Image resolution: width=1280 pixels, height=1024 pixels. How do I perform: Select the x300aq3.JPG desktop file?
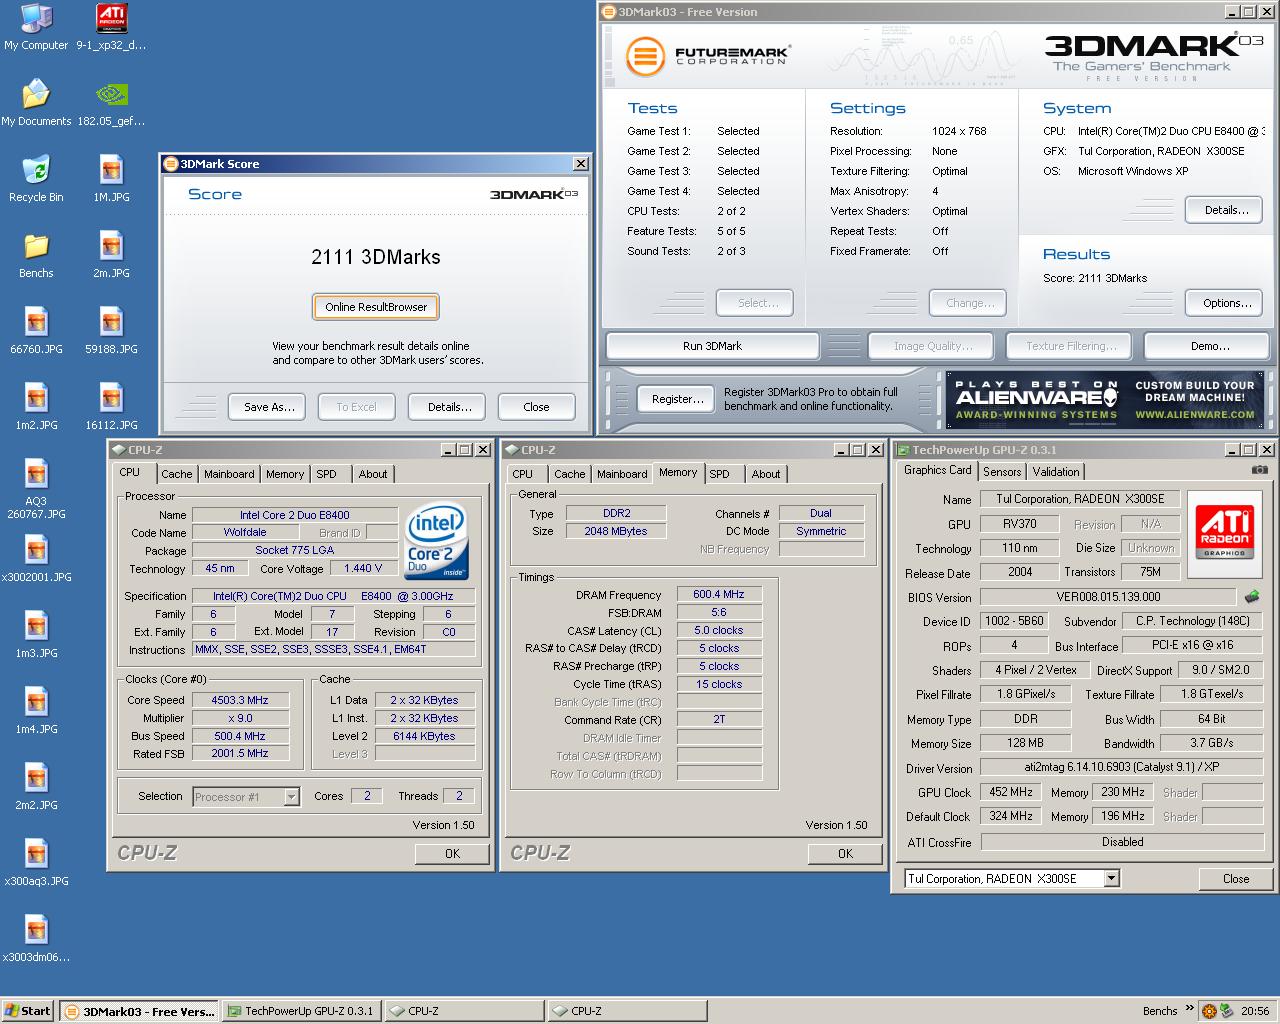pos(36,863)
